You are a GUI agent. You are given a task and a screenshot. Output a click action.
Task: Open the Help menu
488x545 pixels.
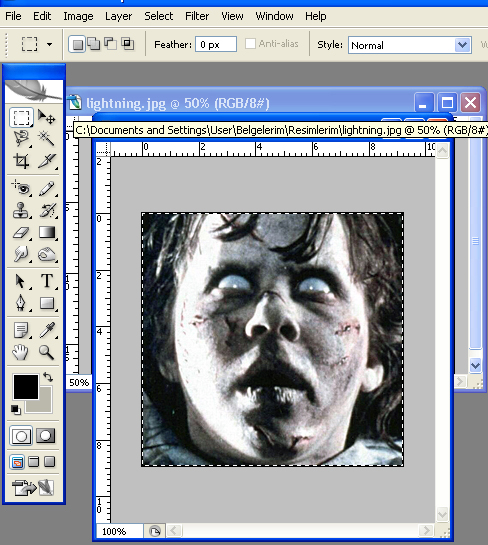(x=316, y=16)
